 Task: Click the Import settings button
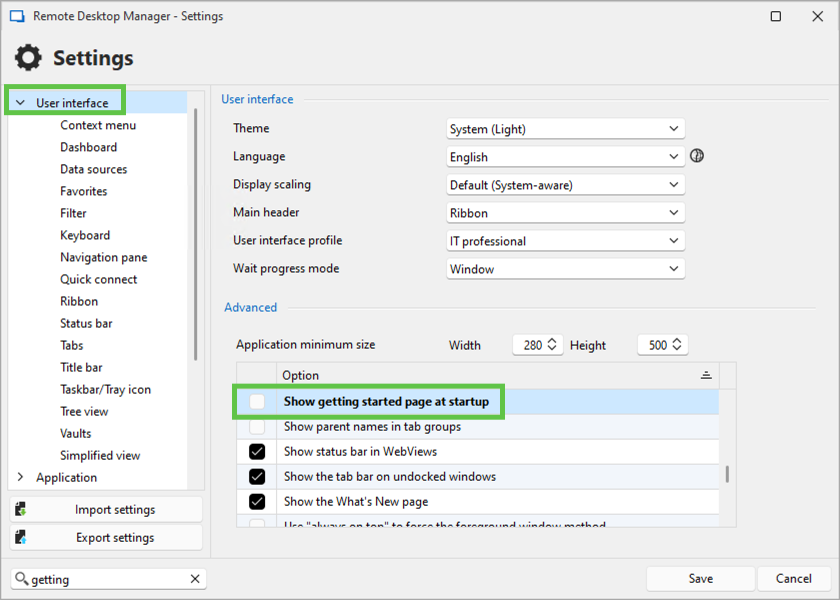(x=106, y=509)
